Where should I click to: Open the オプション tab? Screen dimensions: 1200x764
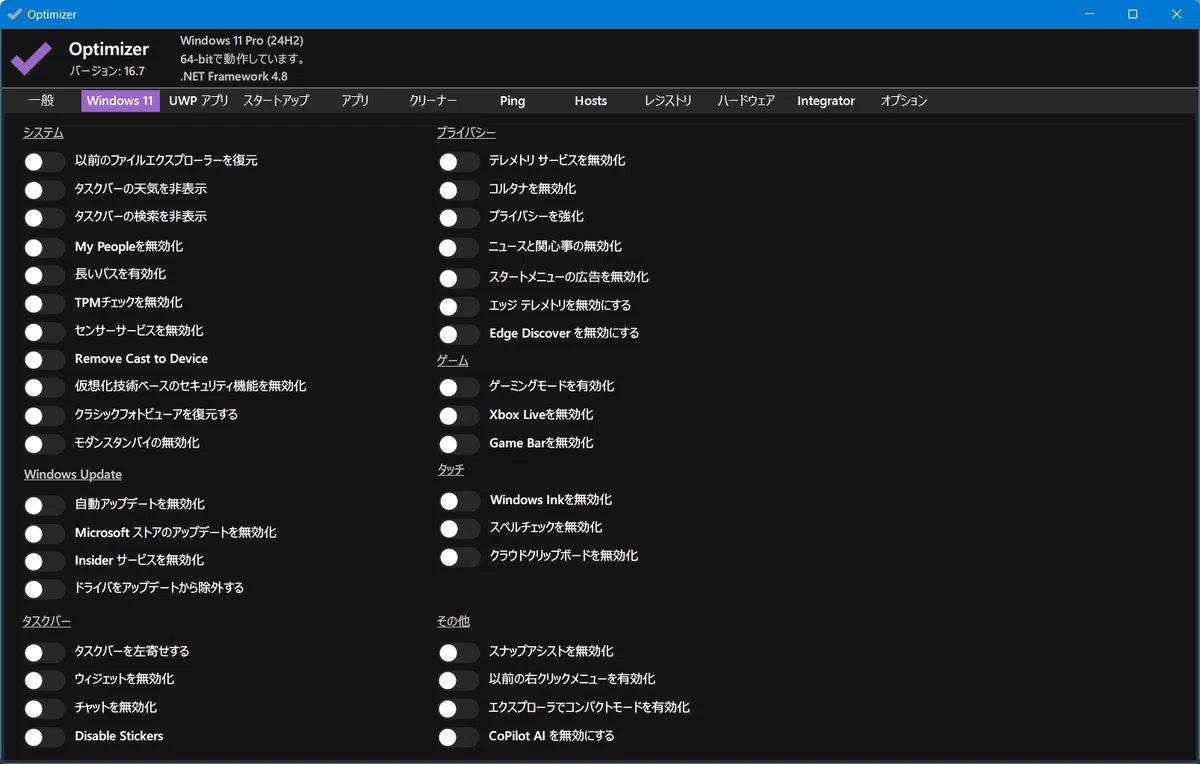pyautogui.click(x=904, y=101)
